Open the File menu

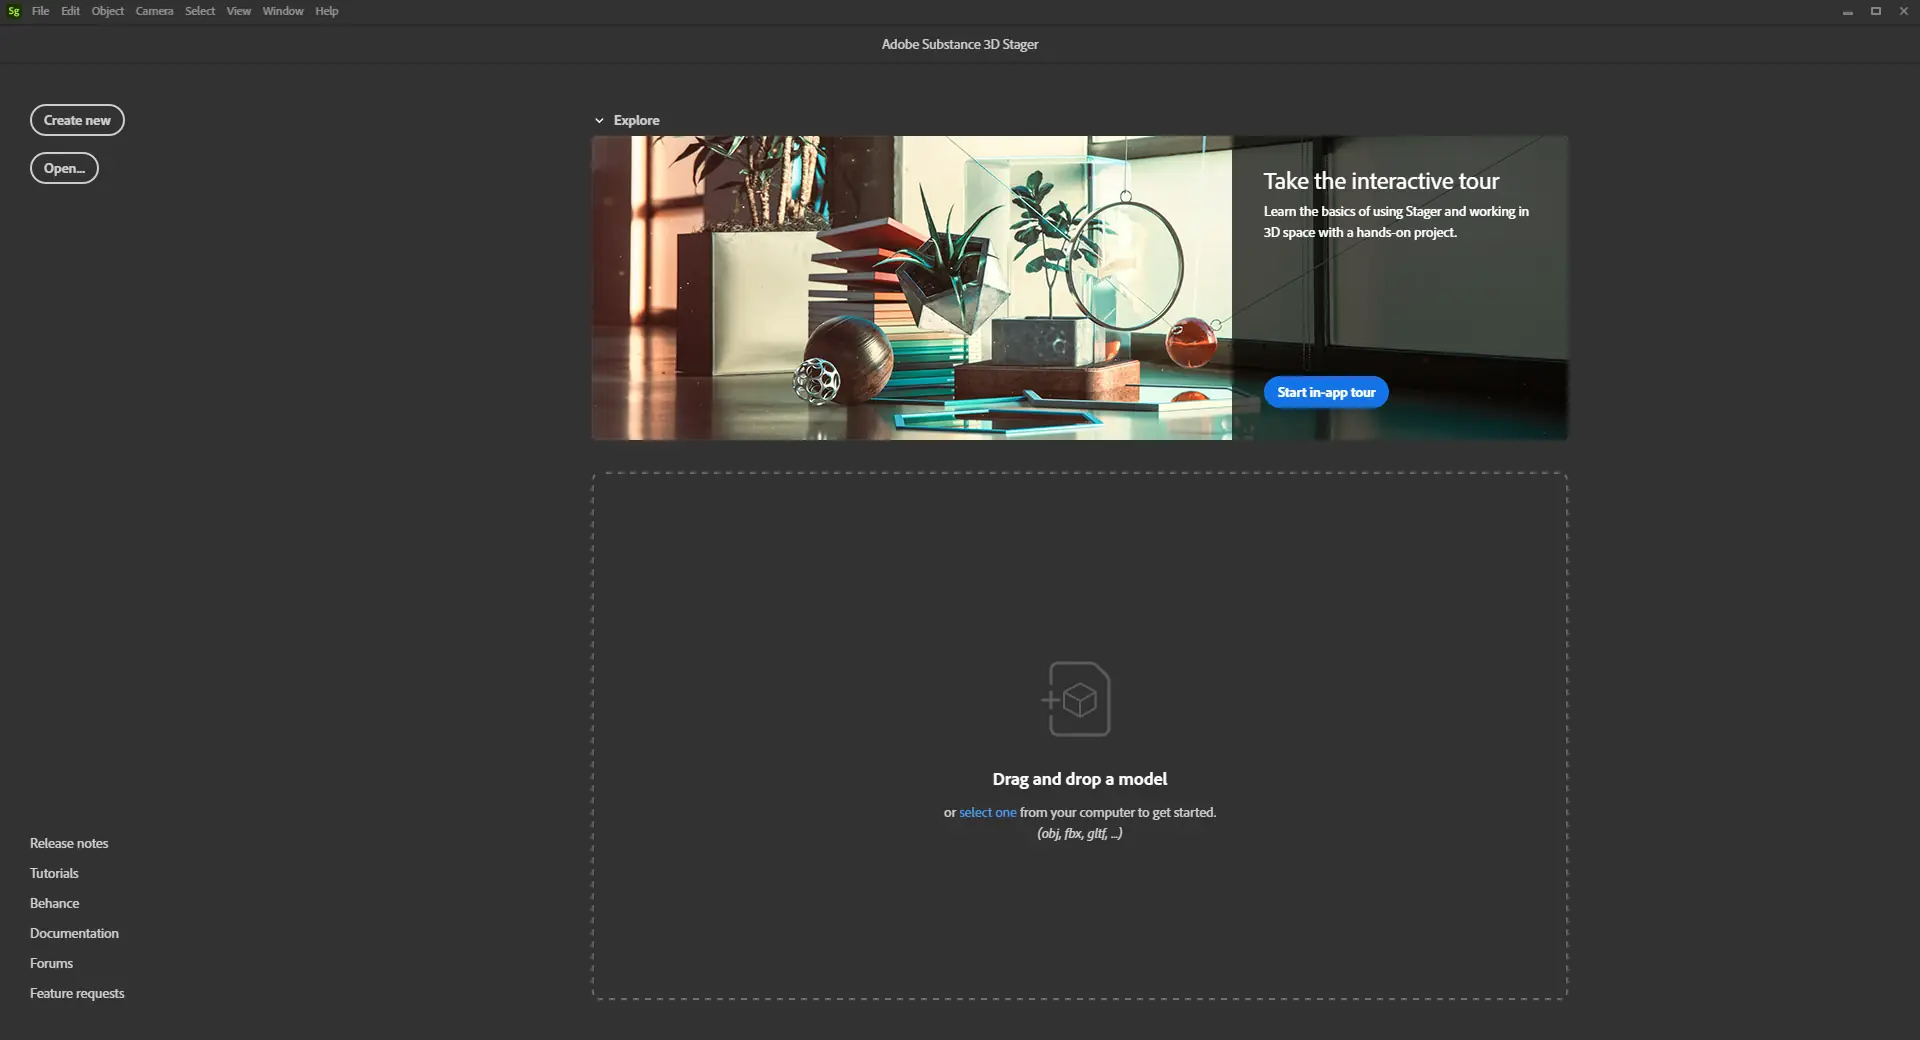40,11
